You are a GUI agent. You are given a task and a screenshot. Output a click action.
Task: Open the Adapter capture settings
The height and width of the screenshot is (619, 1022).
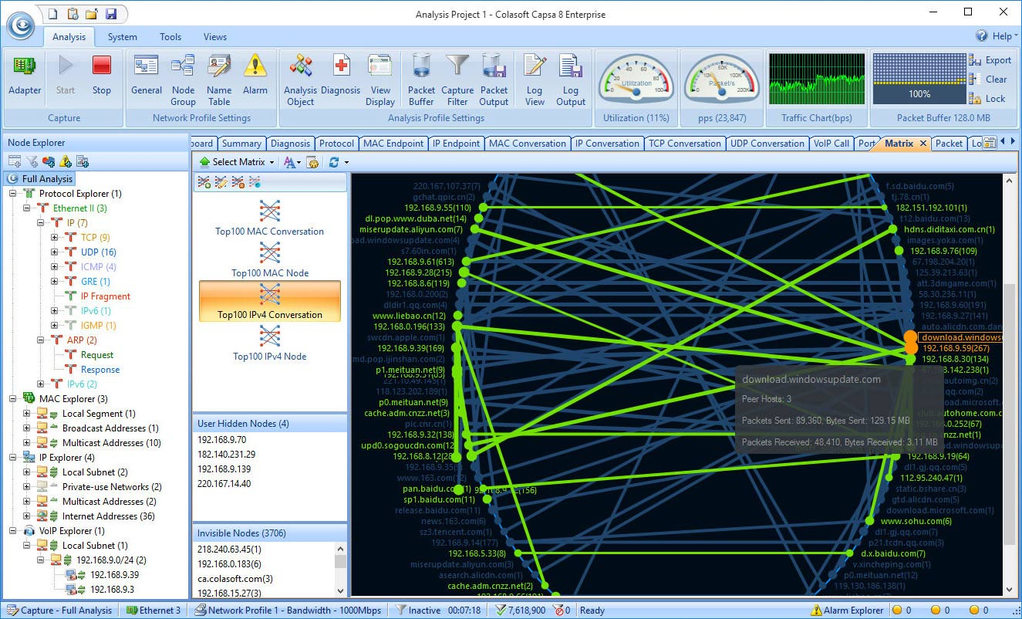click(25, 77)
